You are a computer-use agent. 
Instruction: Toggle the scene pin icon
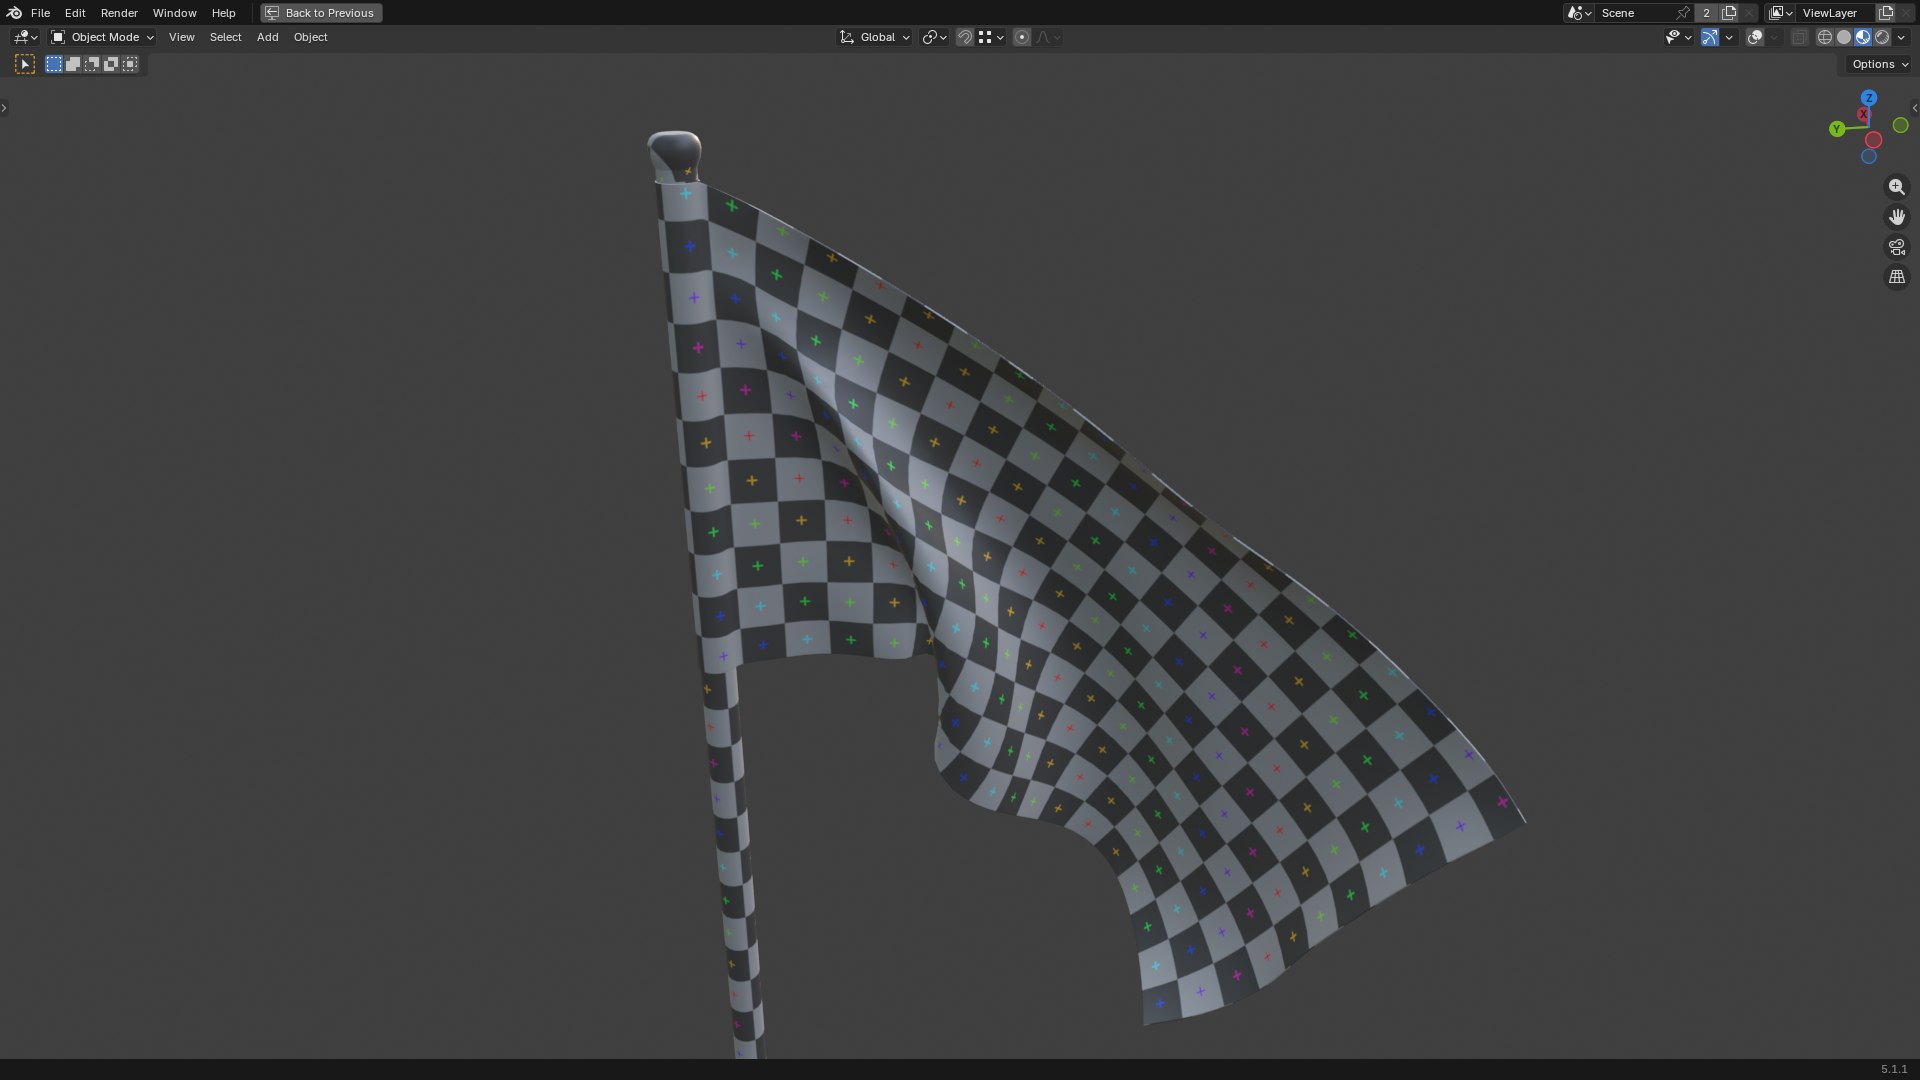tap(1683, 13)
